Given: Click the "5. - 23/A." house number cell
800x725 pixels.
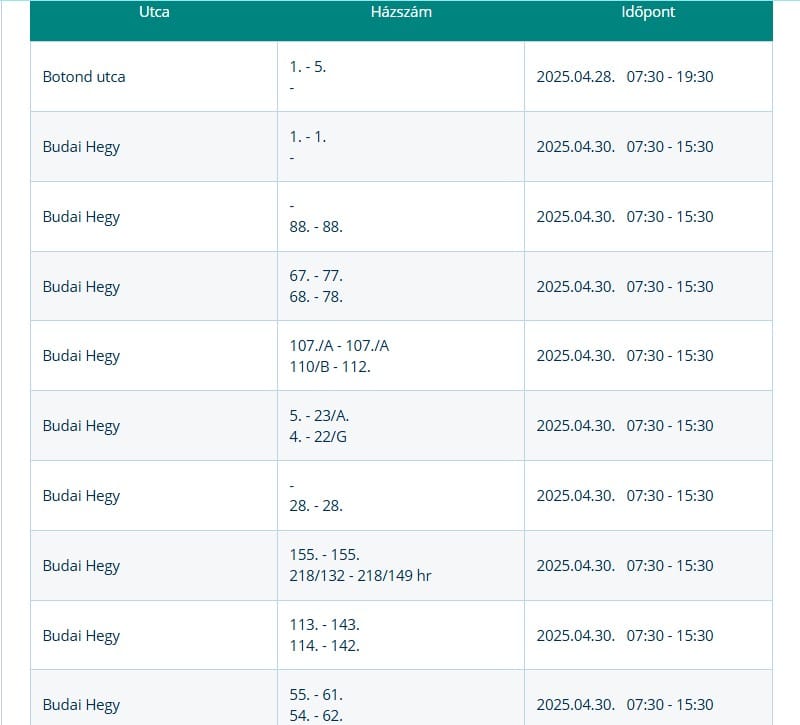Looking at the screenshot, I should (x=321, y=416).
